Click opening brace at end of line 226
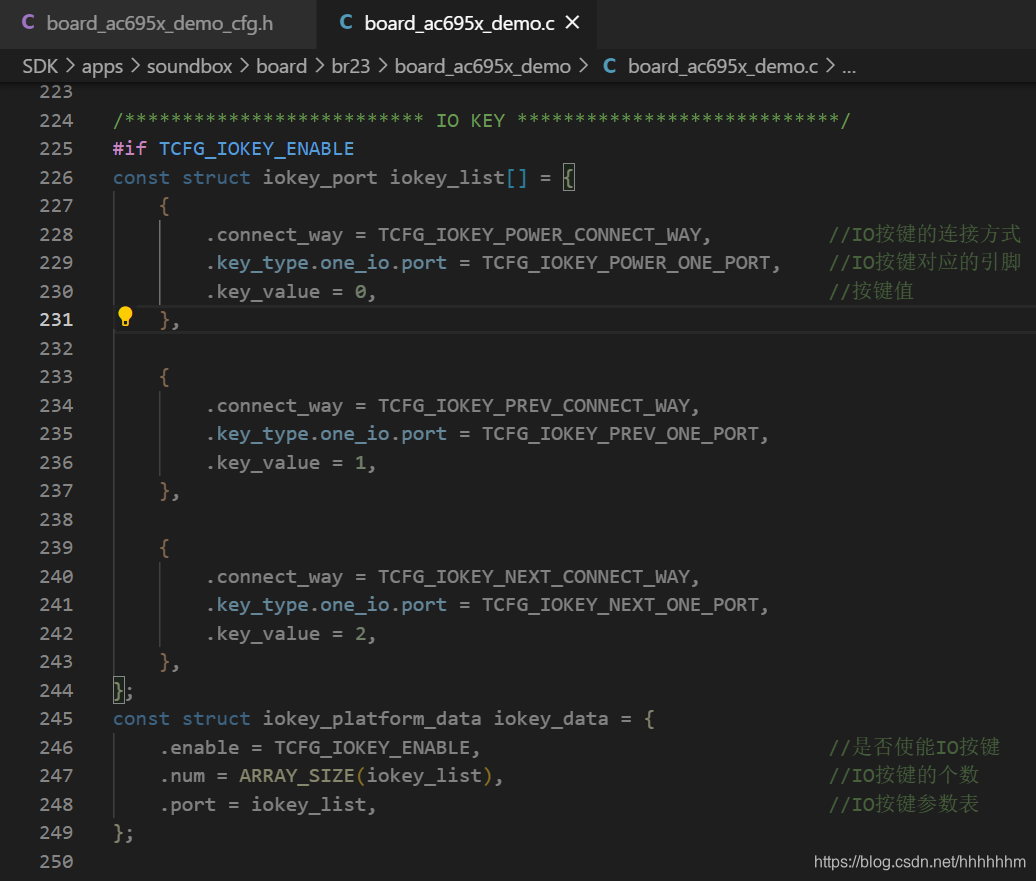This screenshot has height=881, width=1036. (x=569, y=178)
